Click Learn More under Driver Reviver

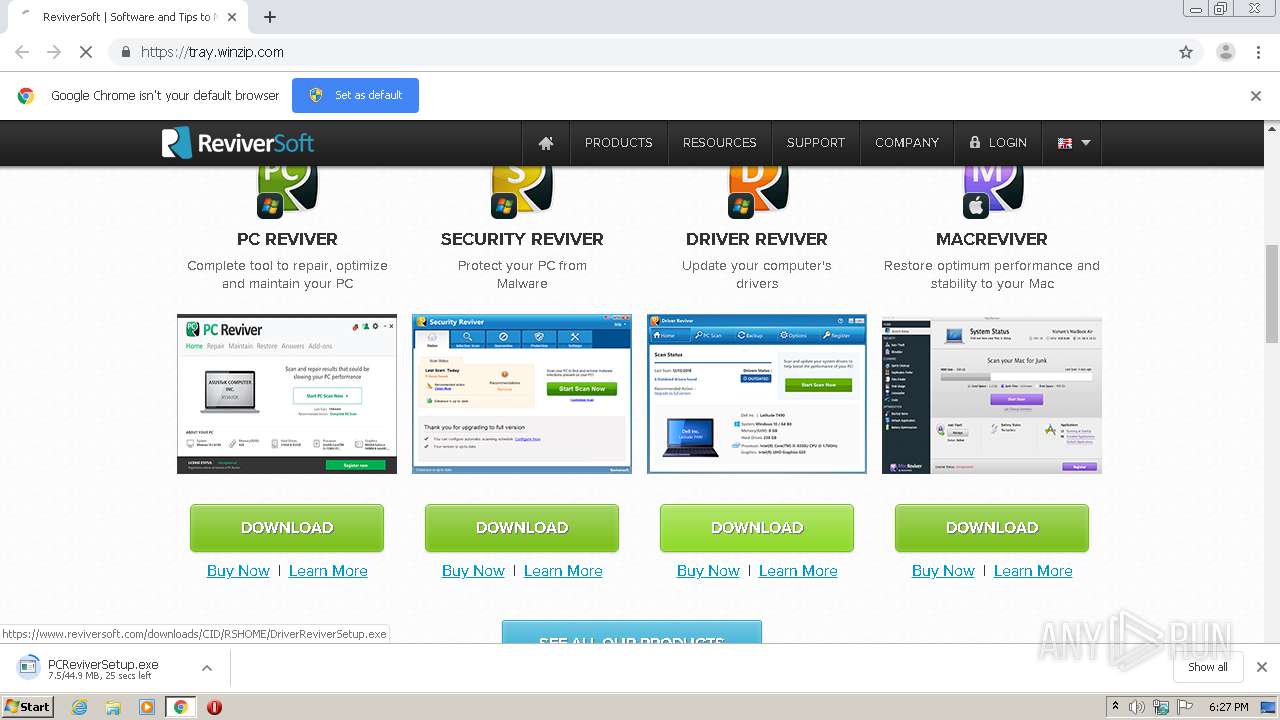tap(798, 571)
